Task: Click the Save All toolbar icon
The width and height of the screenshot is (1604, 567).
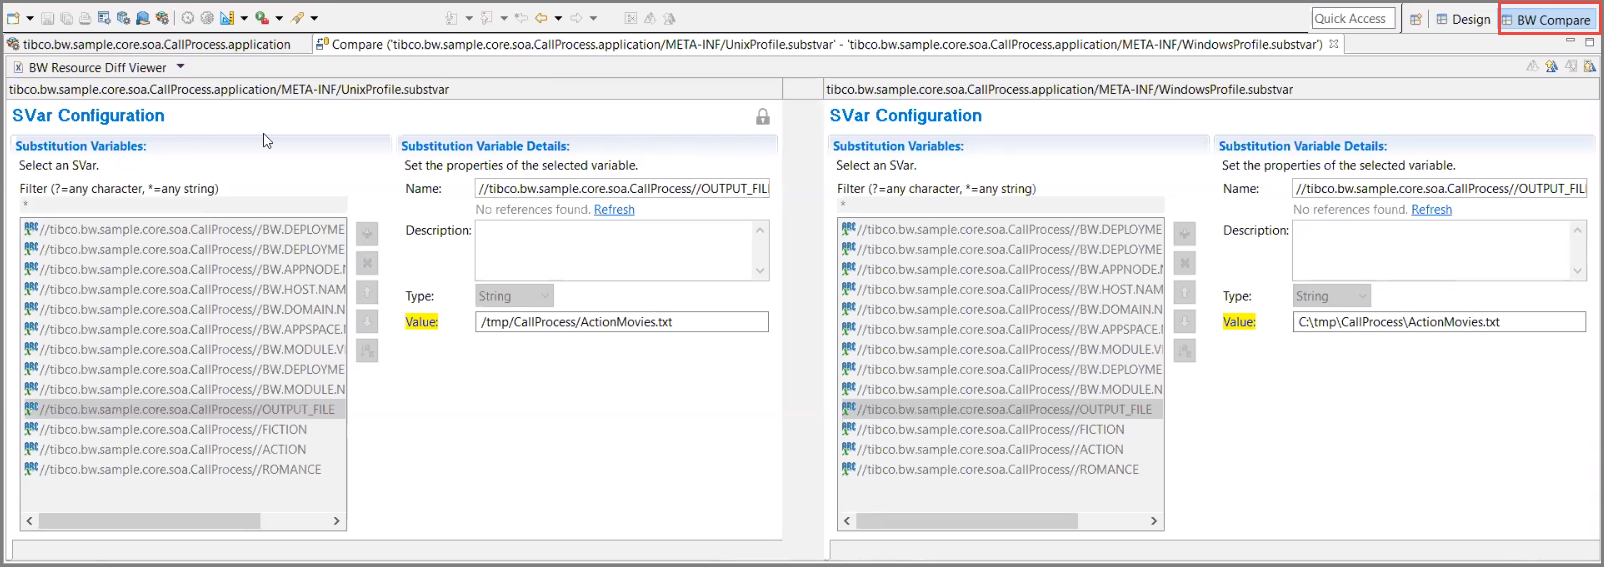Action: [x=66, y=18]
